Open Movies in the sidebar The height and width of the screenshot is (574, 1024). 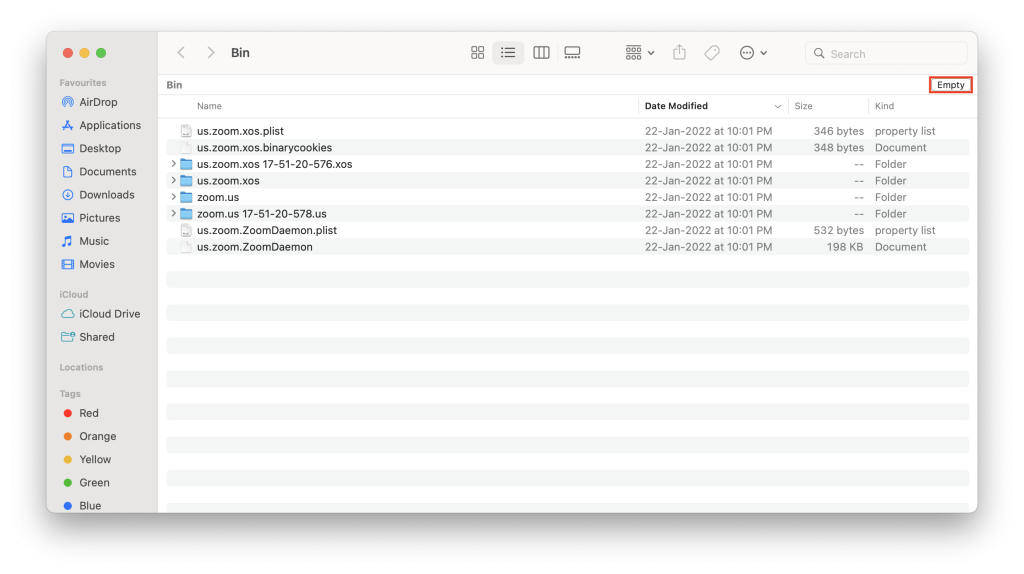click(88, 264)
